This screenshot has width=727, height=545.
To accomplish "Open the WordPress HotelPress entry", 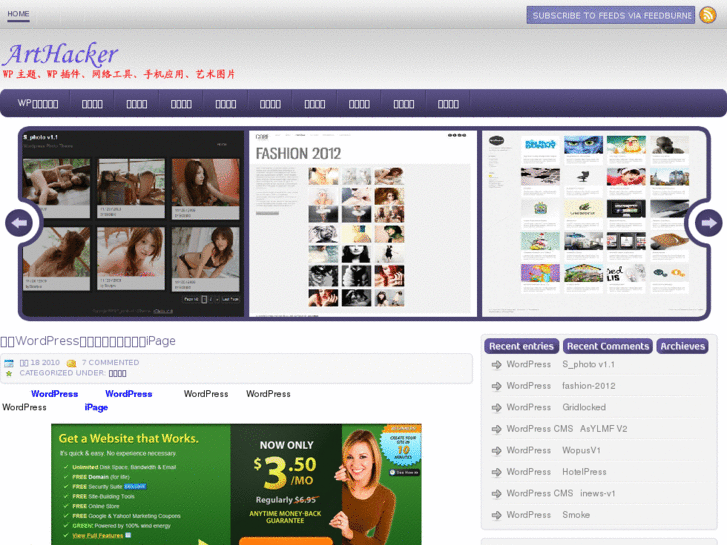I will pyautogui.click(x=556, y=472).
